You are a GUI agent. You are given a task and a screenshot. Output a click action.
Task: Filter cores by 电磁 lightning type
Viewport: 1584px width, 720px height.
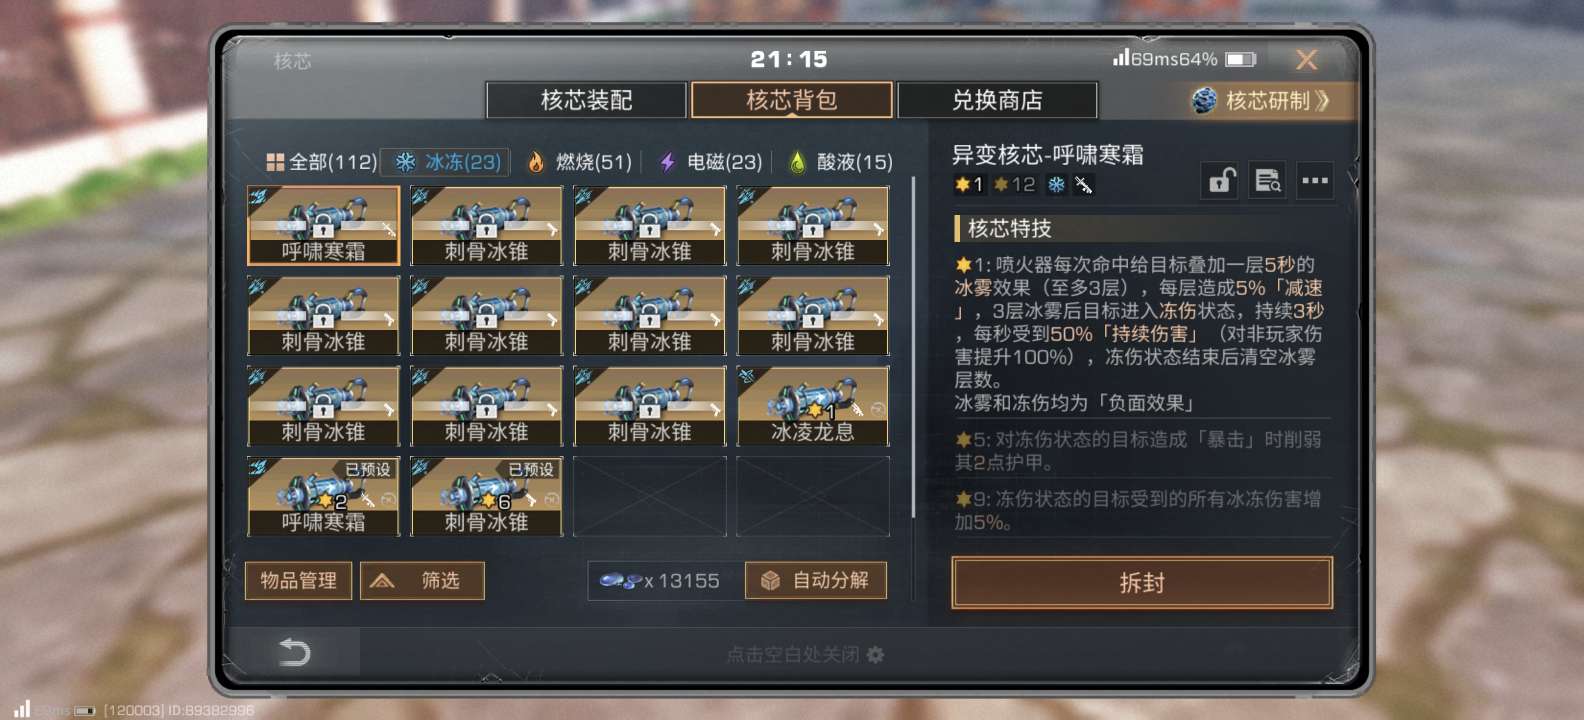(710, 162)
